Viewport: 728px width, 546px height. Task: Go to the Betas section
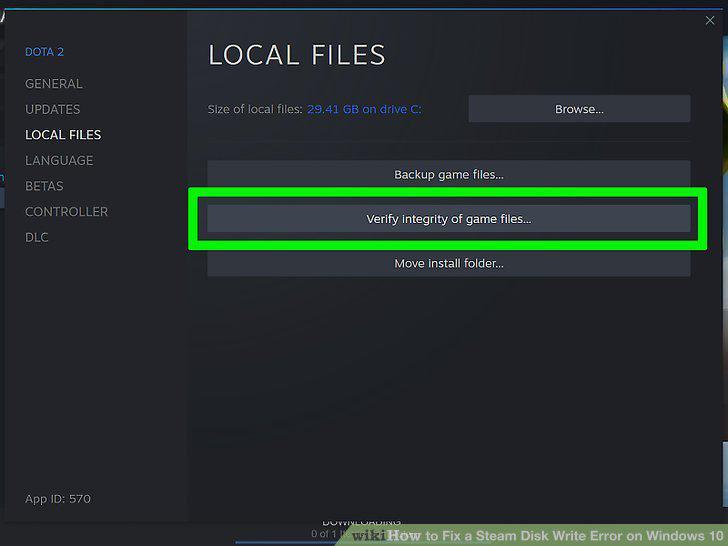coord(44,186)
